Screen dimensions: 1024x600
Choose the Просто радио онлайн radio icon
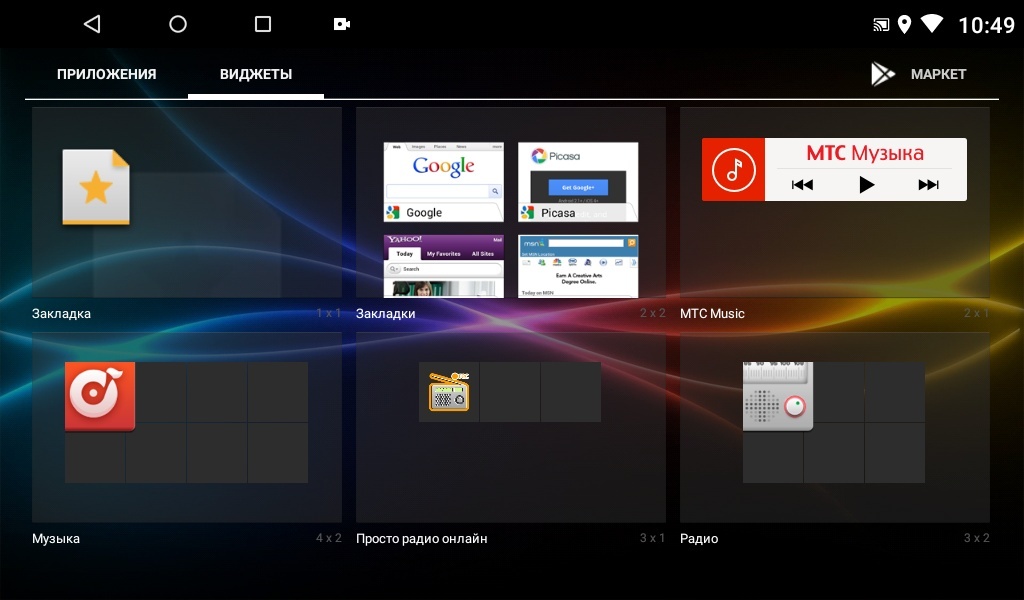(x=449, y=391)
